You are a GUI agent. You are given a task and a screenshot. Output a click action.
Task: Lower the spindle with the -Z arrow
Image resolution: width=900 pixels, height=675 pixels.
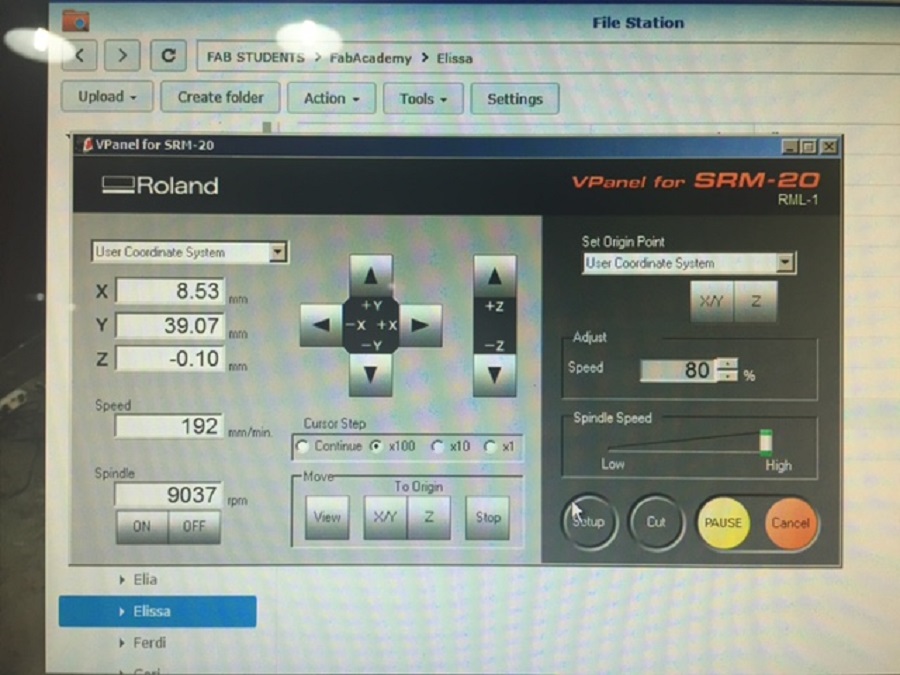[x=494, y=375]
